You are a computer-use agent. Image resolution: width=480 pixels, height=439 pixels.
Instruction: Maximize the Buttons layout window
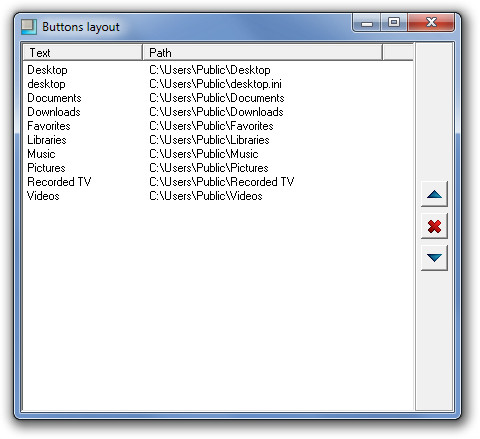(x=394, y=23)
